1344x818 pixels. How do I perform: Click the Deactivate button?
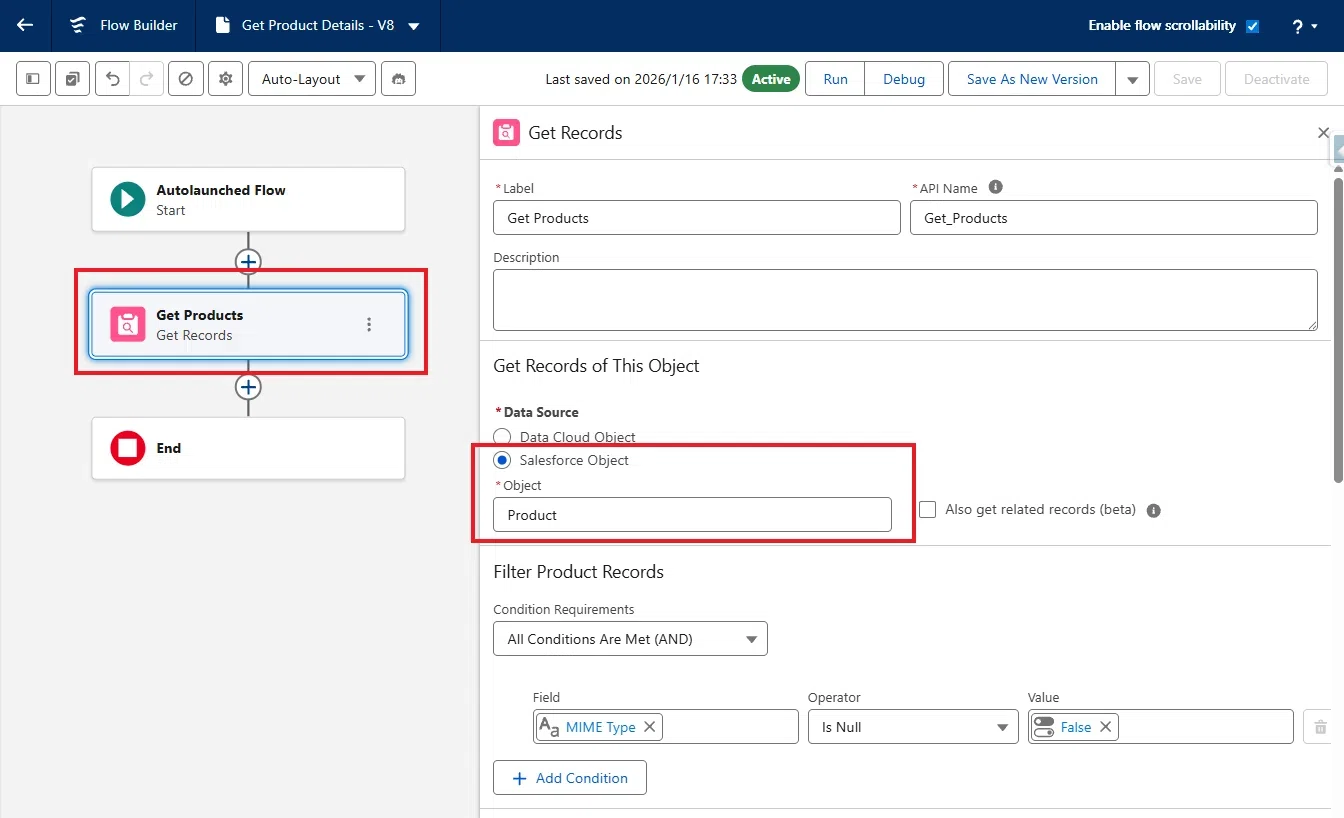tap(1276, 79)
